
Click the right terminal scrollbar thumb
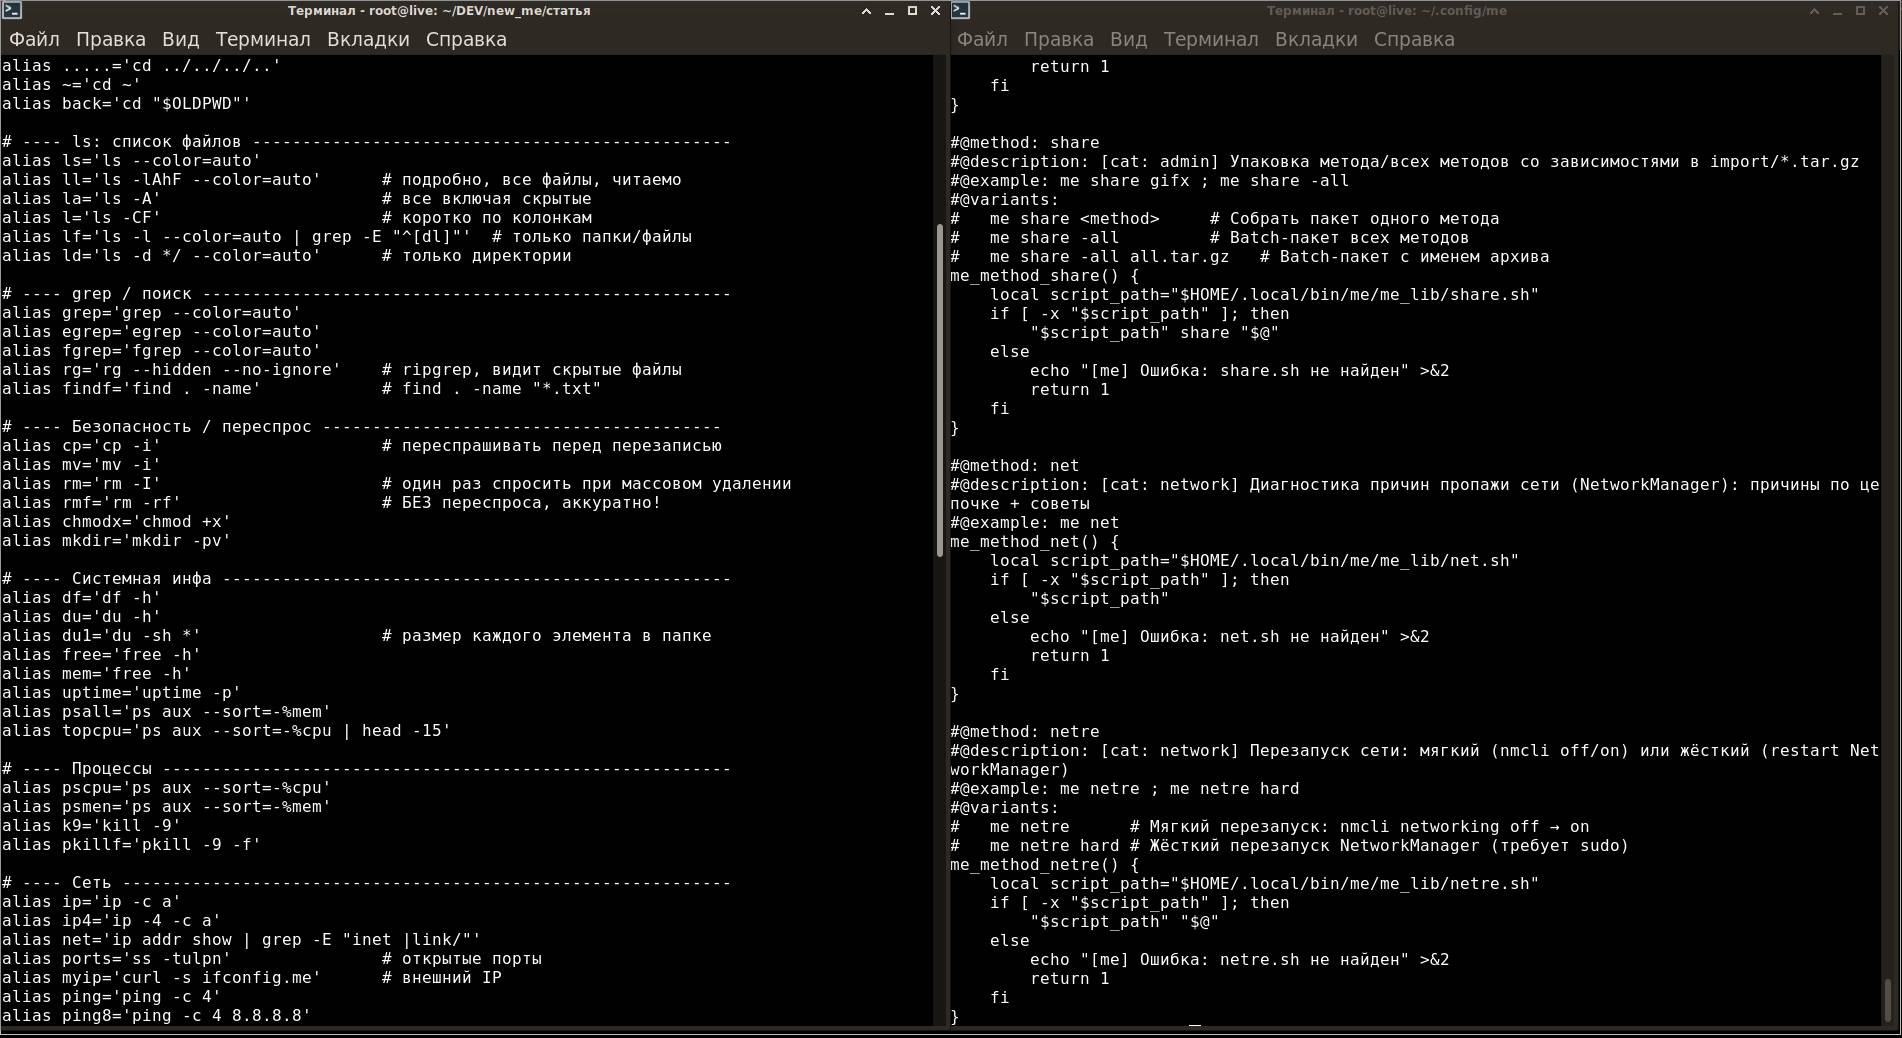1888,998
